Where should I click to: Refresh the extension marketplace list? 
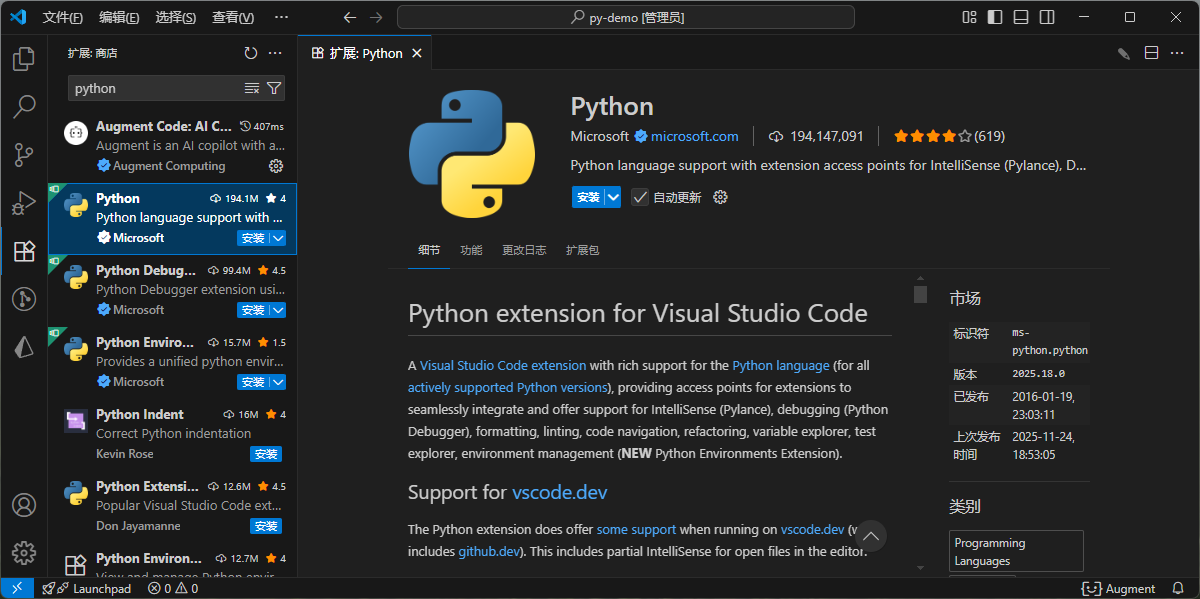click(x=251, y=53)
